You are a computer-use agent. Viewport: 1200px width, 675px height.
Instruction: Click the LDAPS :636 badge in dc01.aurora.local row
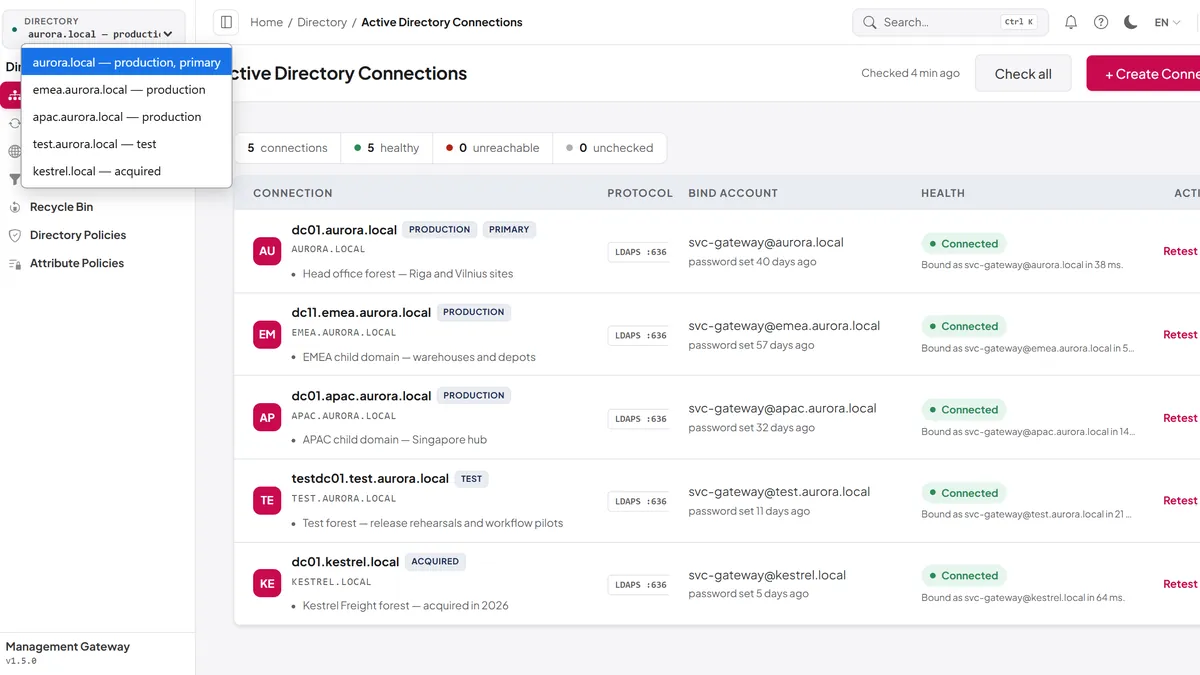(640, 252)
